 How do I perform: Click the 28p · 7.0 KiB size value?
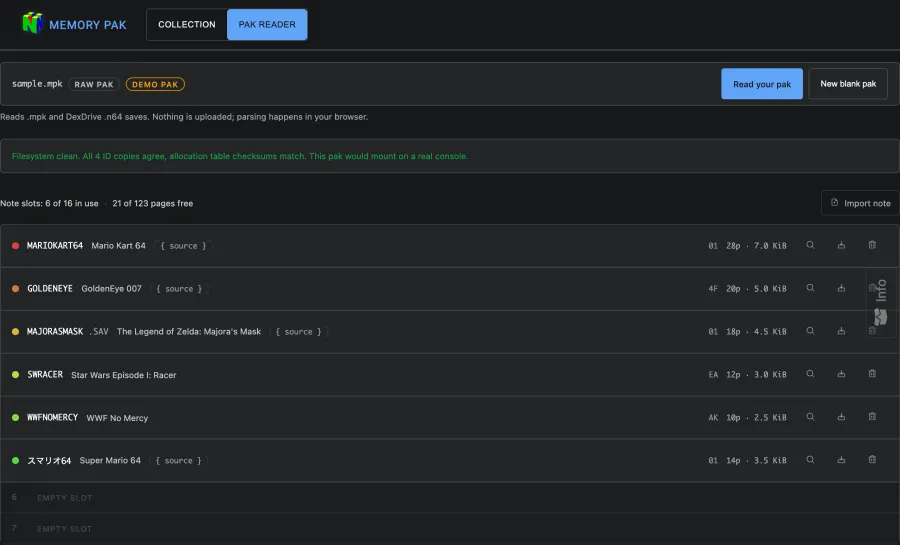tap(756, 246)
